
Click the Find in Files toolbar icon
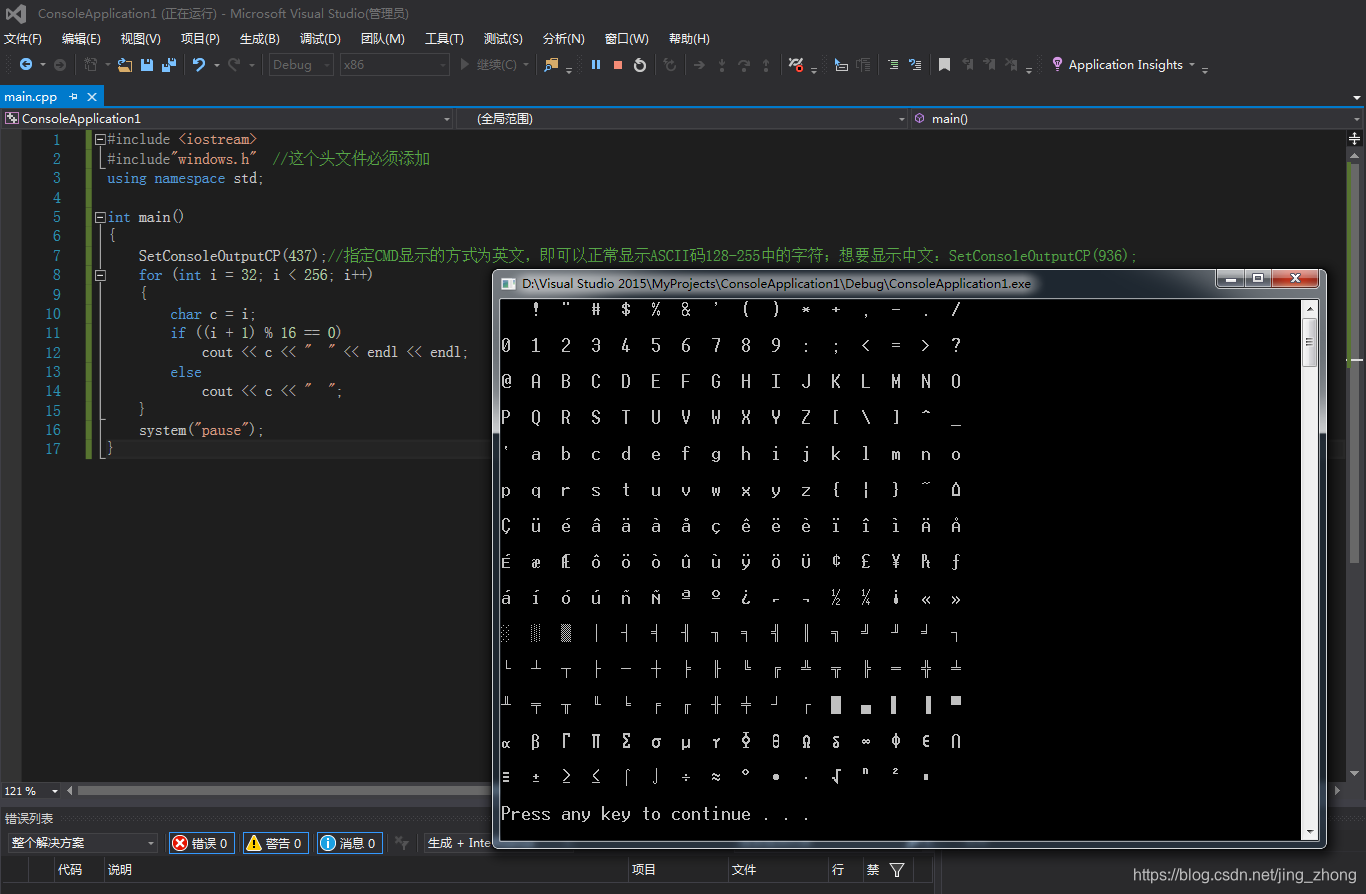551,65
